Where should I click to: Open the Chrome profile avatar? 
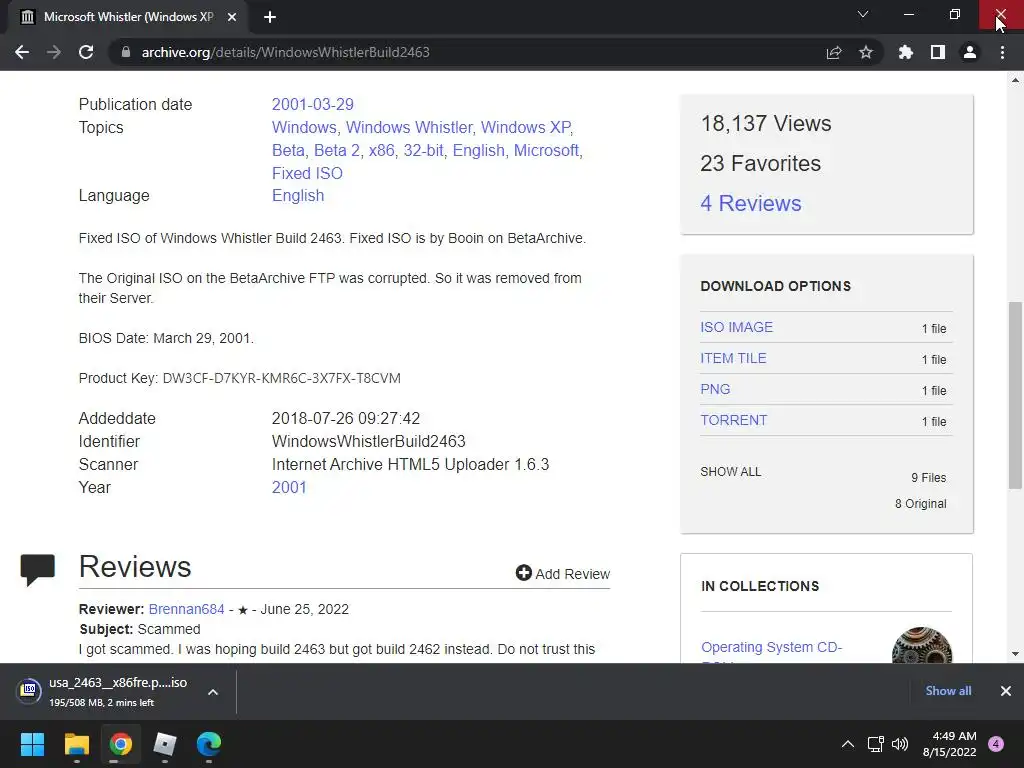coord(970,52)
